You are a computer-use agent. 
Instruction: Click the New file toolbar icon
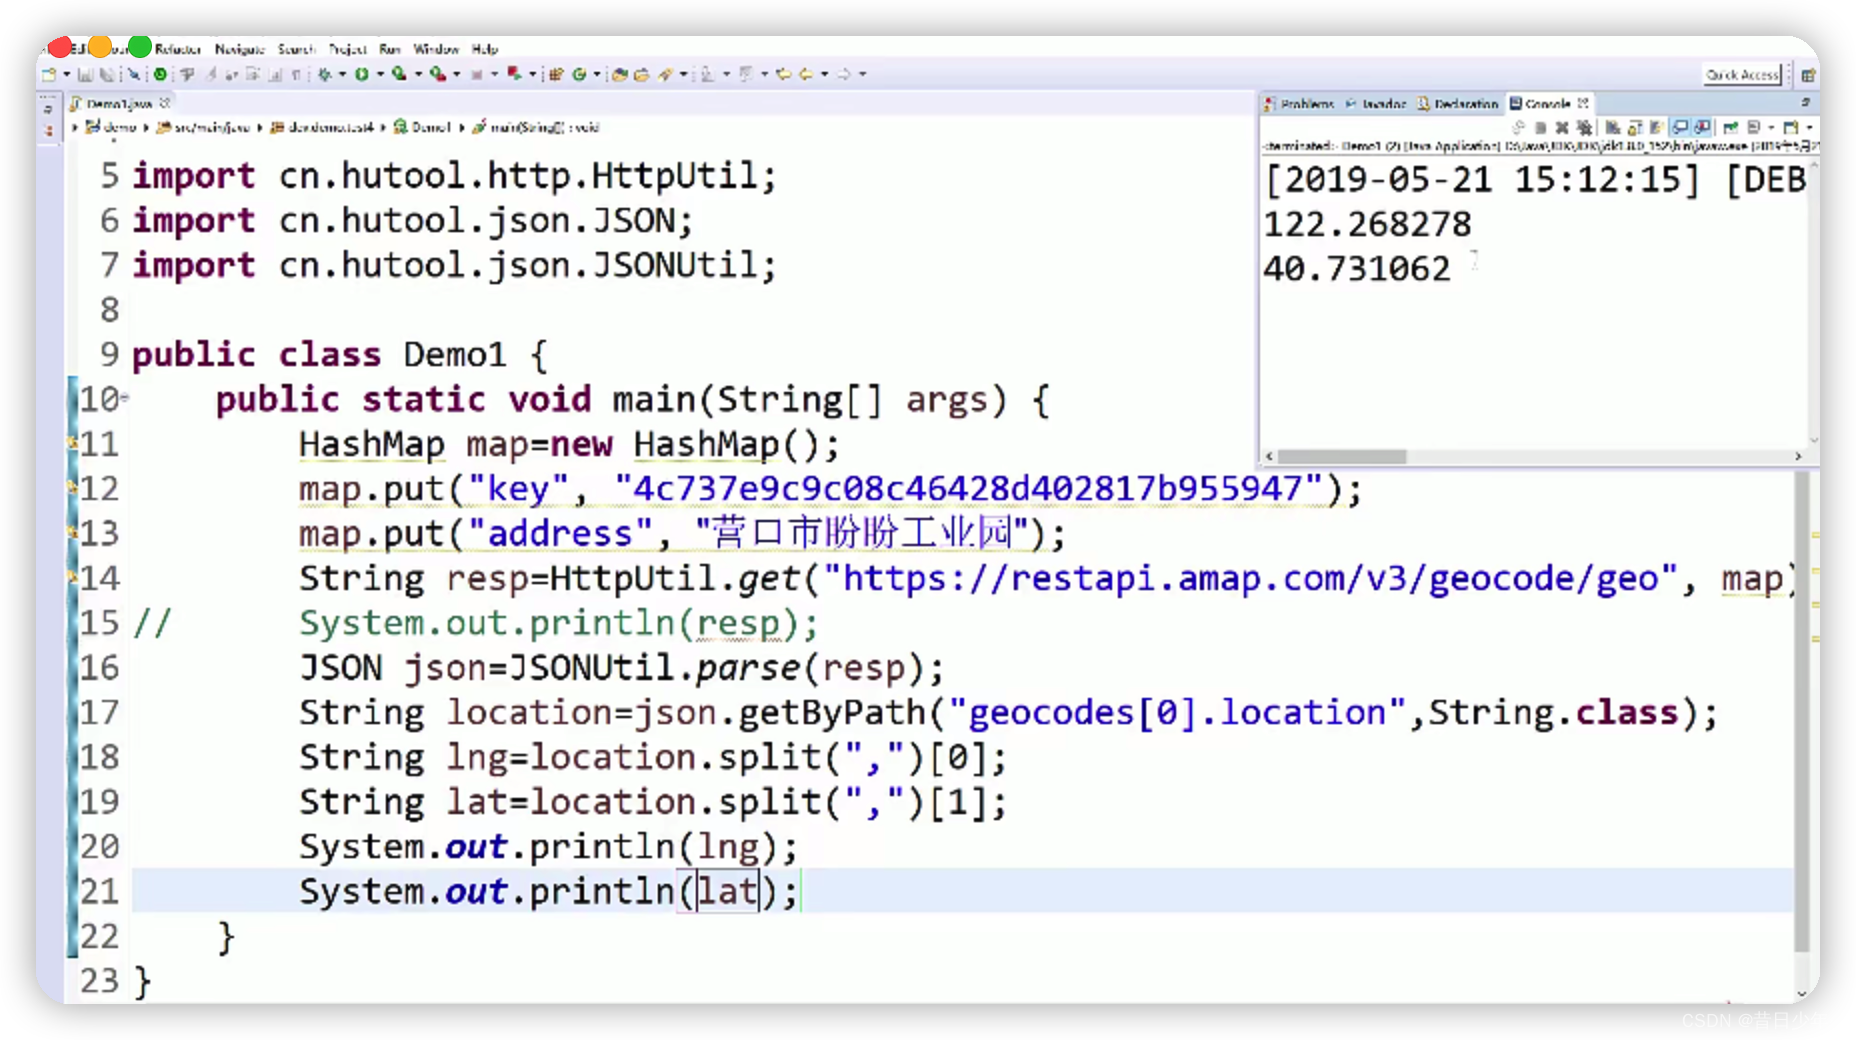[48, 74]
